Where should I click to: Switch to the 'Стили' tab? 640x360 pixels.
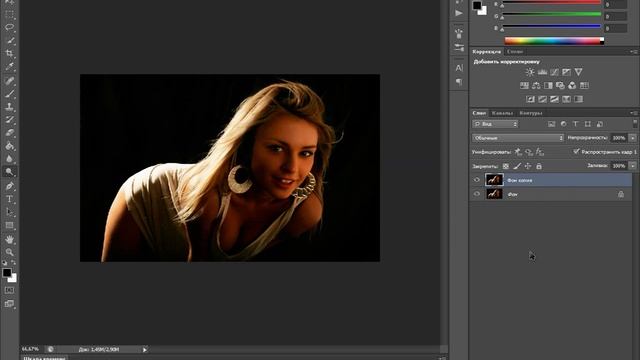(515, 52)
